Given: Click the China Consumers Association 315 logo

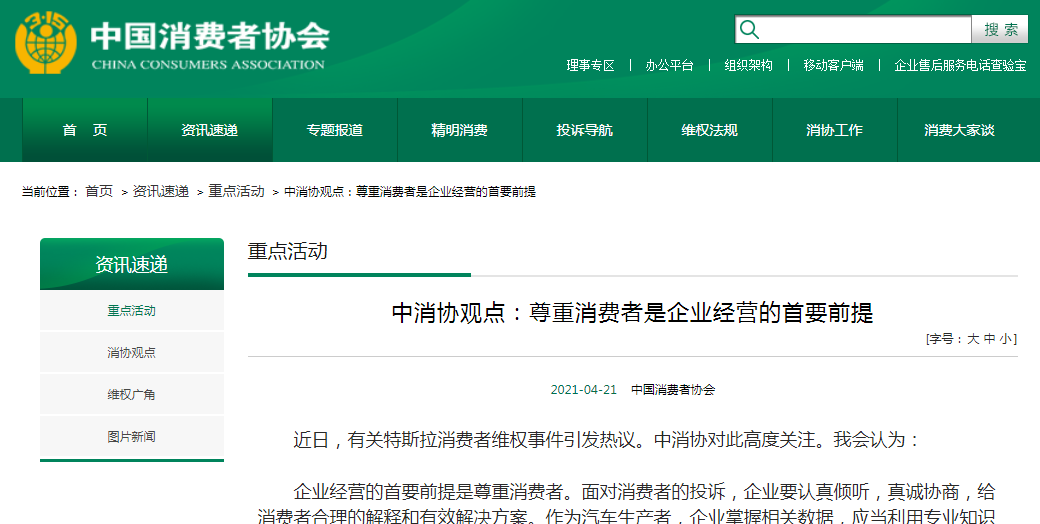Looking at the screenshot, I should pyautogui.click(x=46, y=42).
